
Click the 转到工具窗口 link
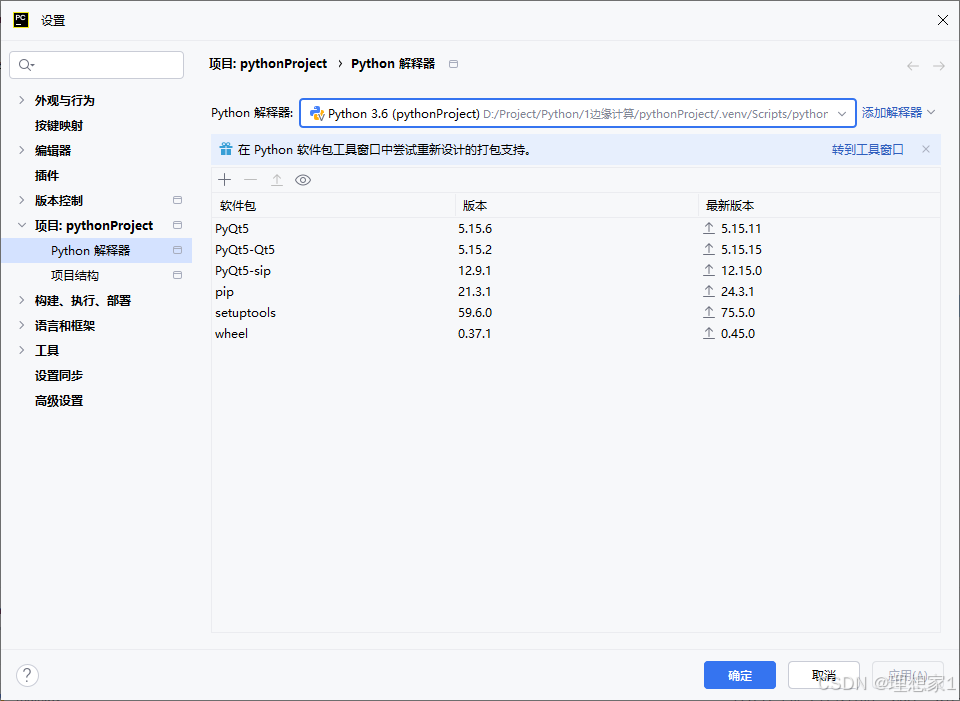point(868,149)
